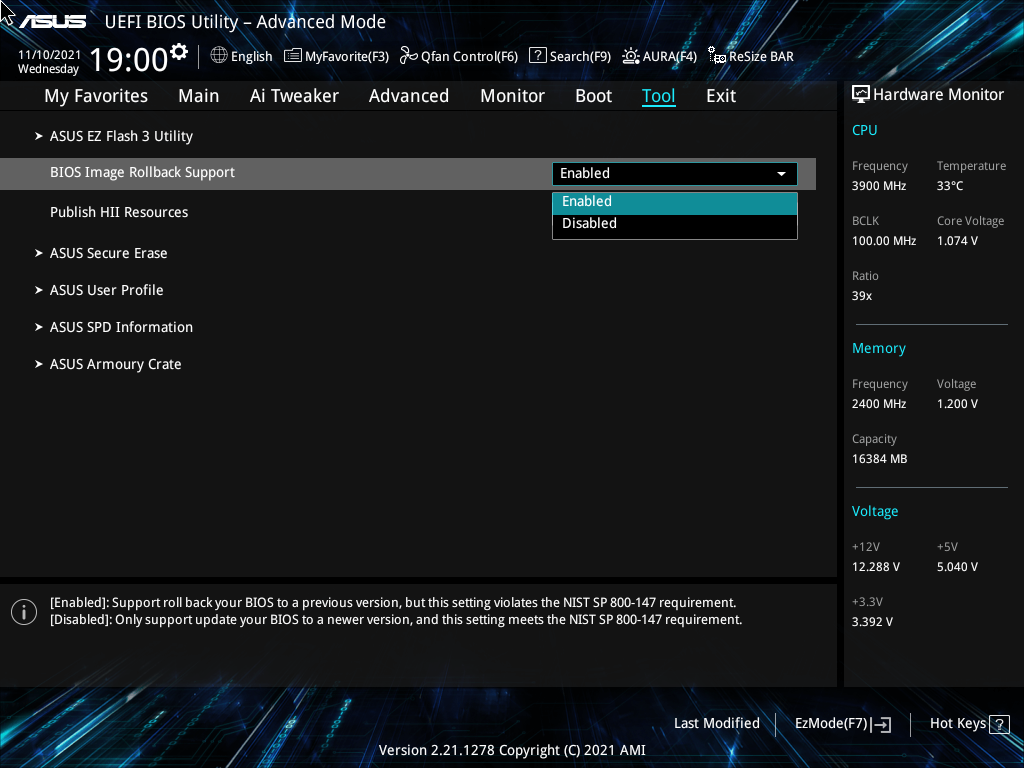The height and width of the screenshot is (768, 1024).
Task: Click the Search(F9) label
Action: pyautogui.click(x=580, y=57)
